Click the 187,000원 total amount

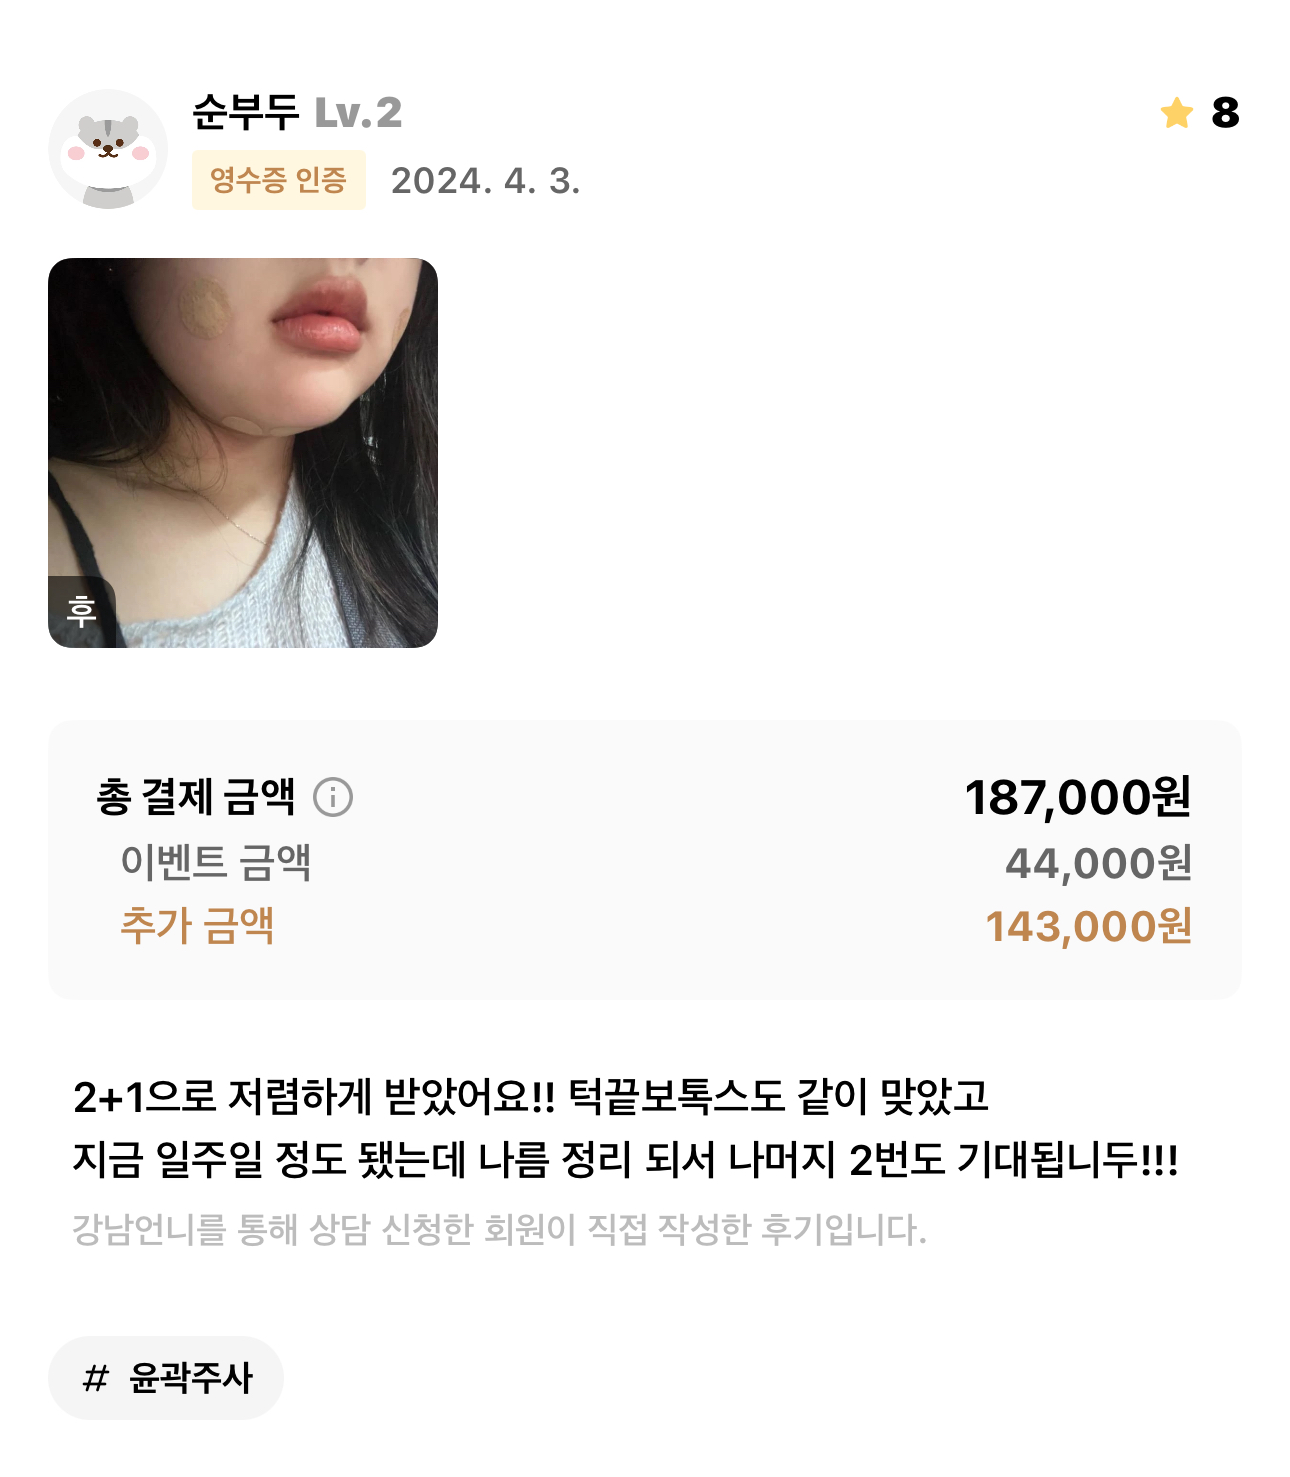coord(1078,798)
